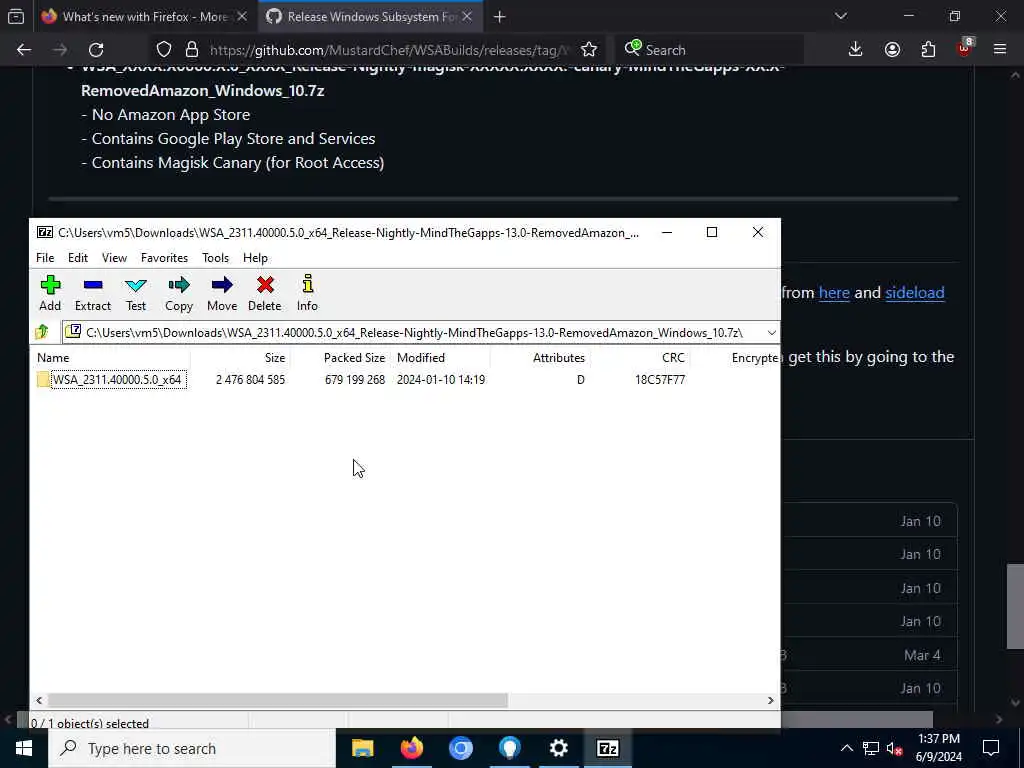Click the 2024-01-10 14:19 modified date
This screenshot has width=1024, height=768.
tap(441, 379)
